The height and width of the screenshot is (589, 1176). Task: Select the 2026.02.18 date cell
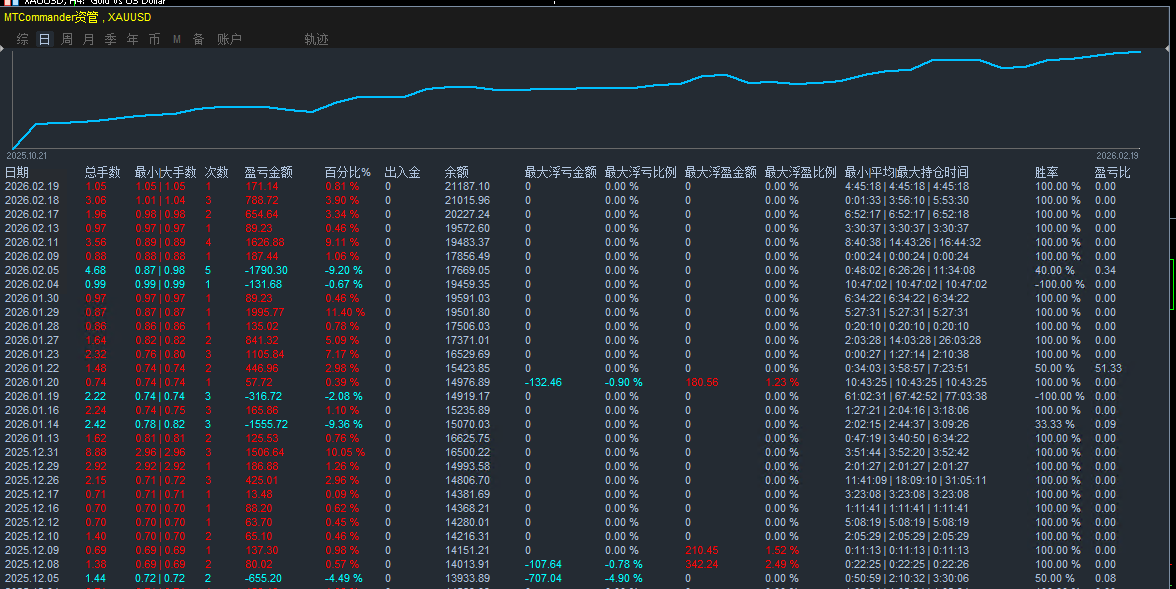[x=32, y=200]
